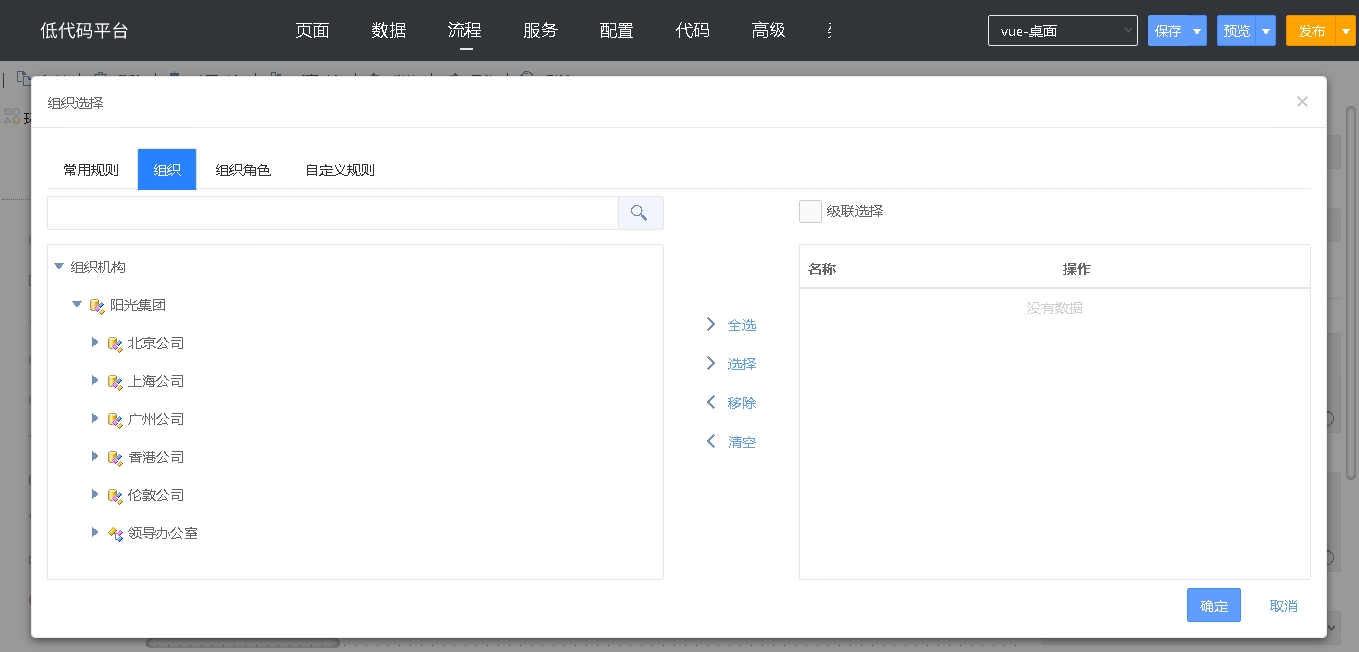Image resolution: width=1359 pixels, height=652 pixels.
Task: Collapse the 组织机构 root node
Action: pyautogui.click(x=59, y=266)
